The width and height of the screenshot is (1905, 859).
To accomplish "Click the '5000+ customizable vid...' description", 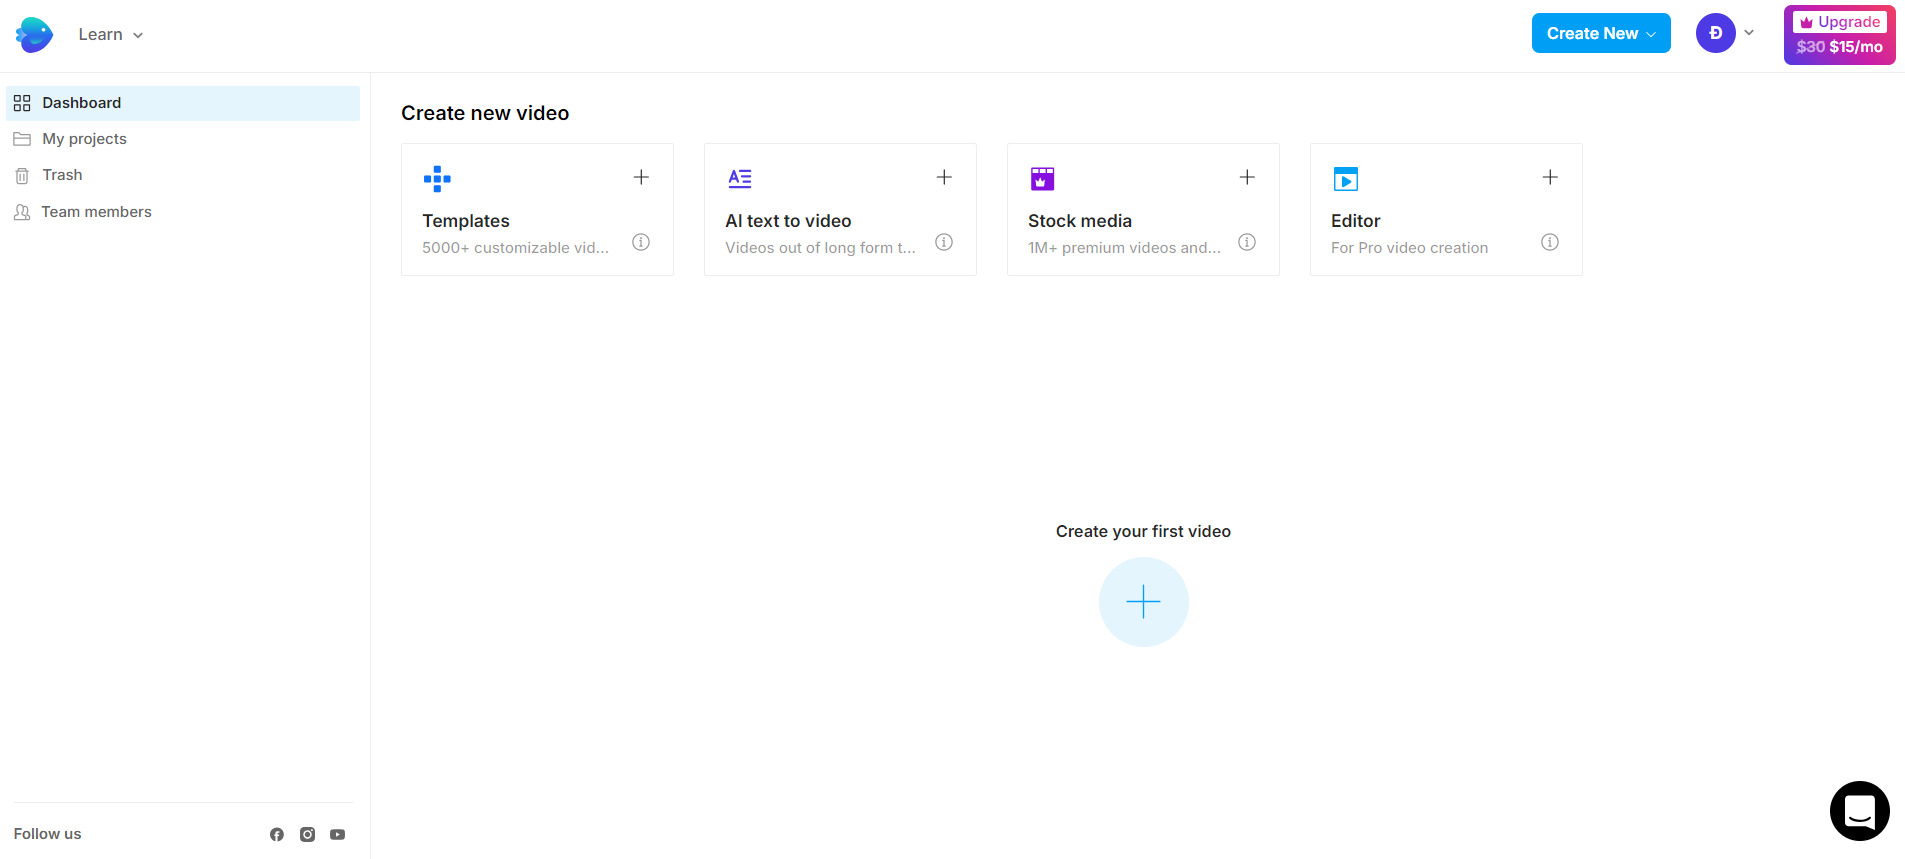I will (x=515, y=248).
